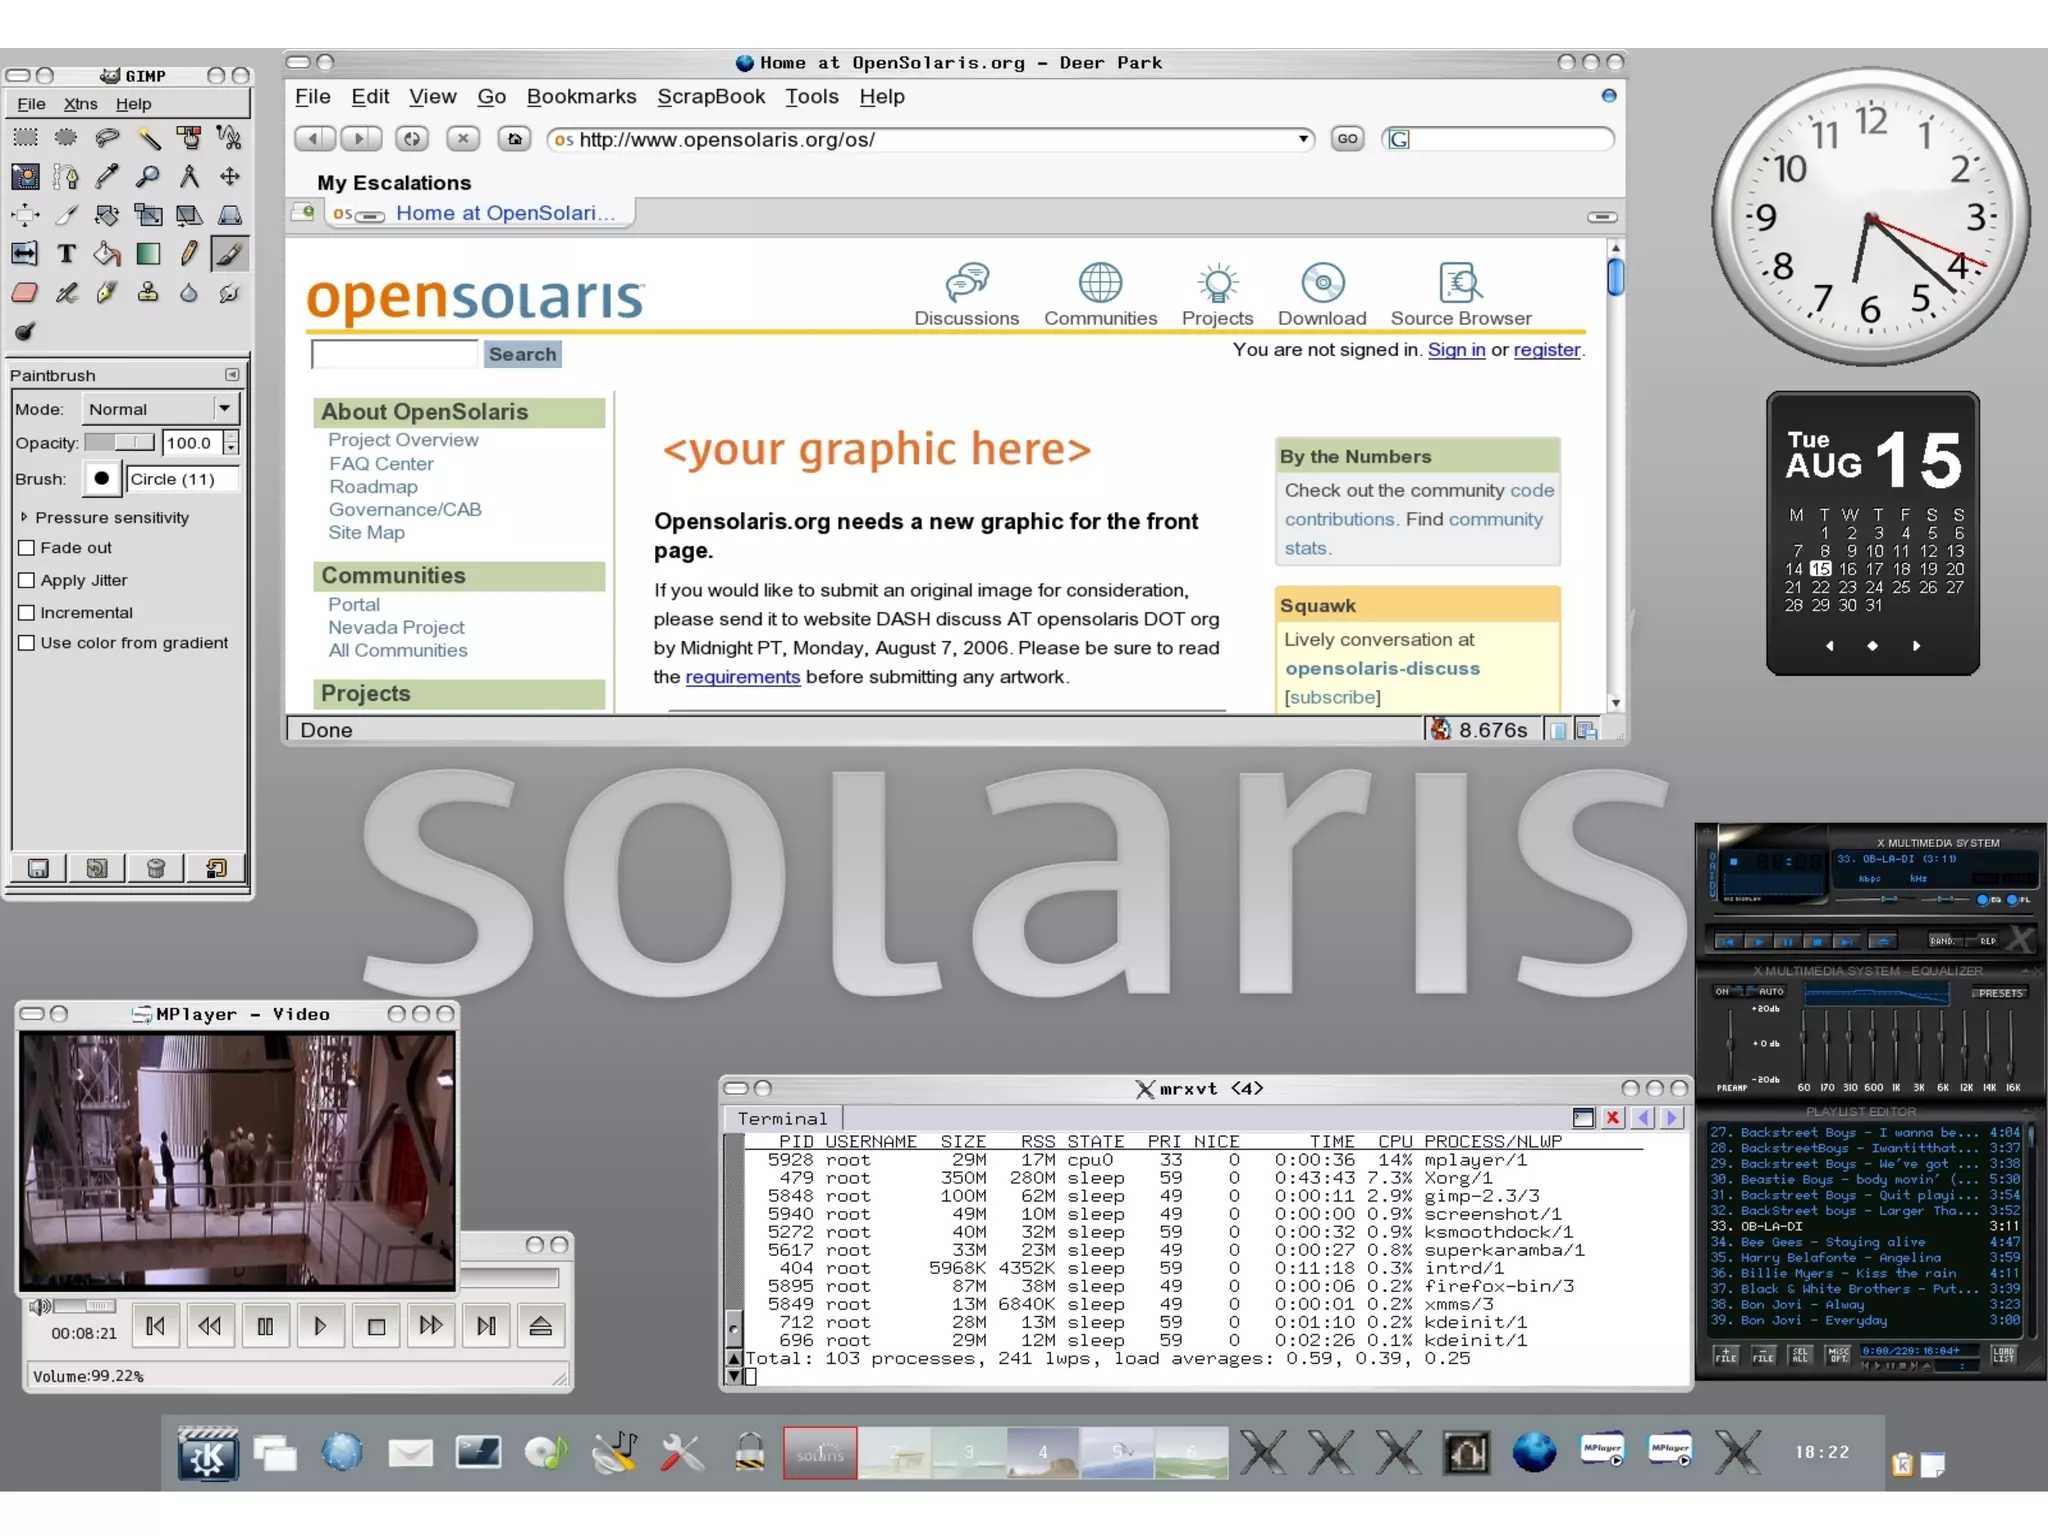Select the Pencil tool in GIMP
This screenshot has width=2048, height=1536.
(x=189, y=254)
